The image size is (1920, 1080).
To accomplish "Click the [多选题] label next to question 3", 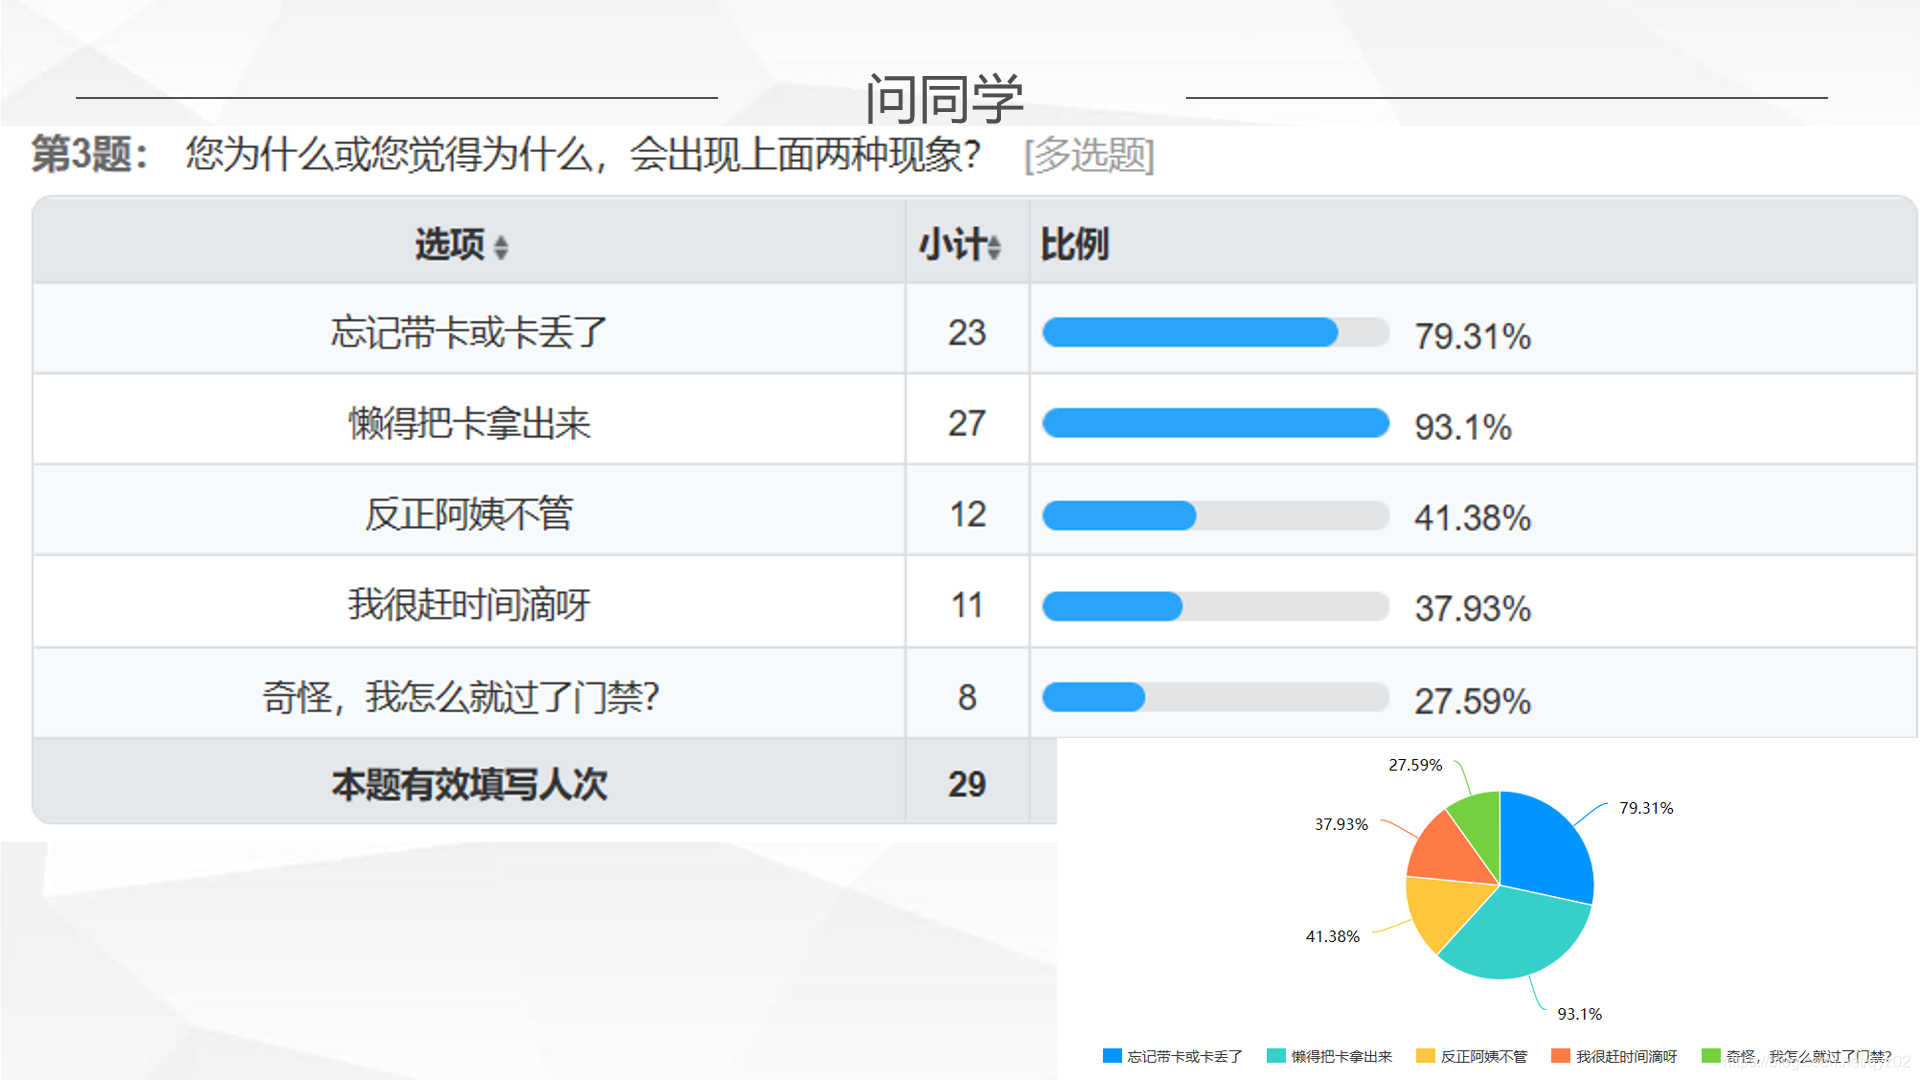I will click(x=1088, y=156).
